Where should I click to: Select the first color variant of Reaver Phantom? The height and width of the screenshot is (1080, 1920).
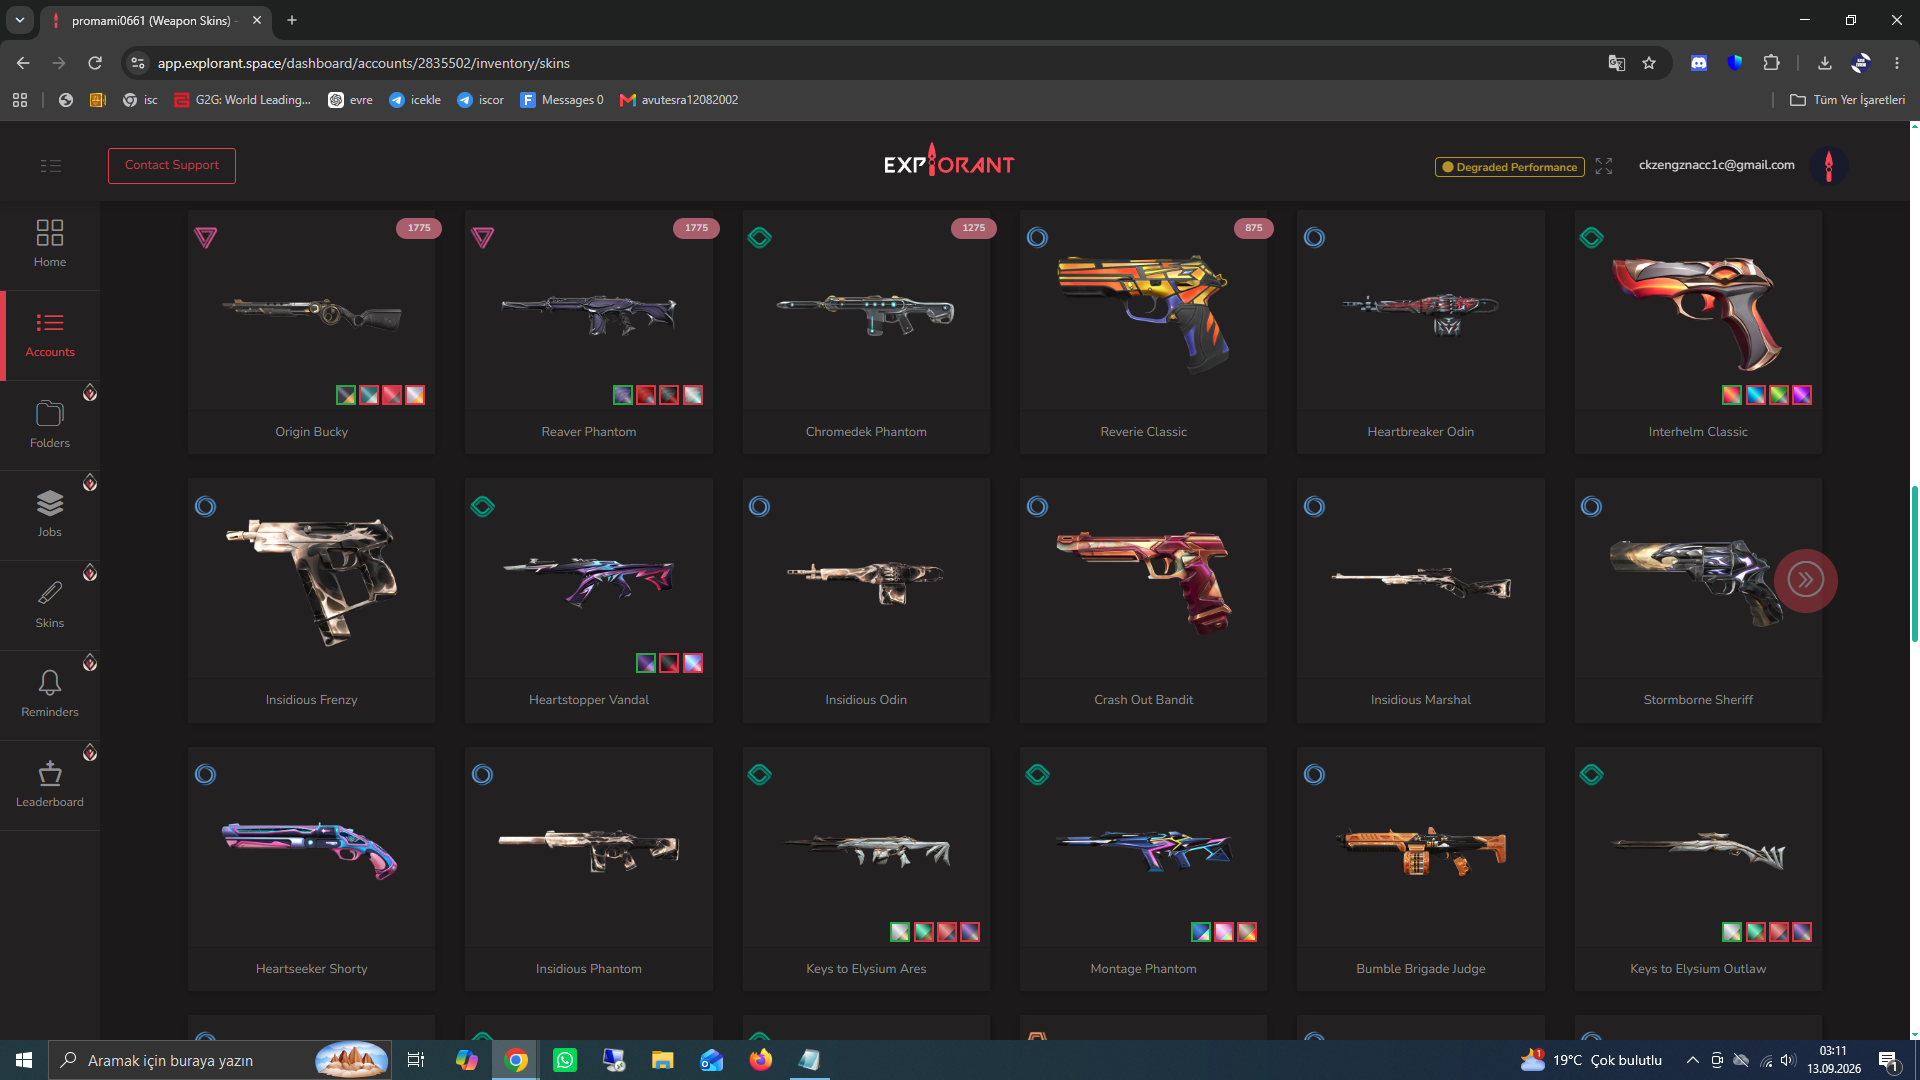click(623, 395)
